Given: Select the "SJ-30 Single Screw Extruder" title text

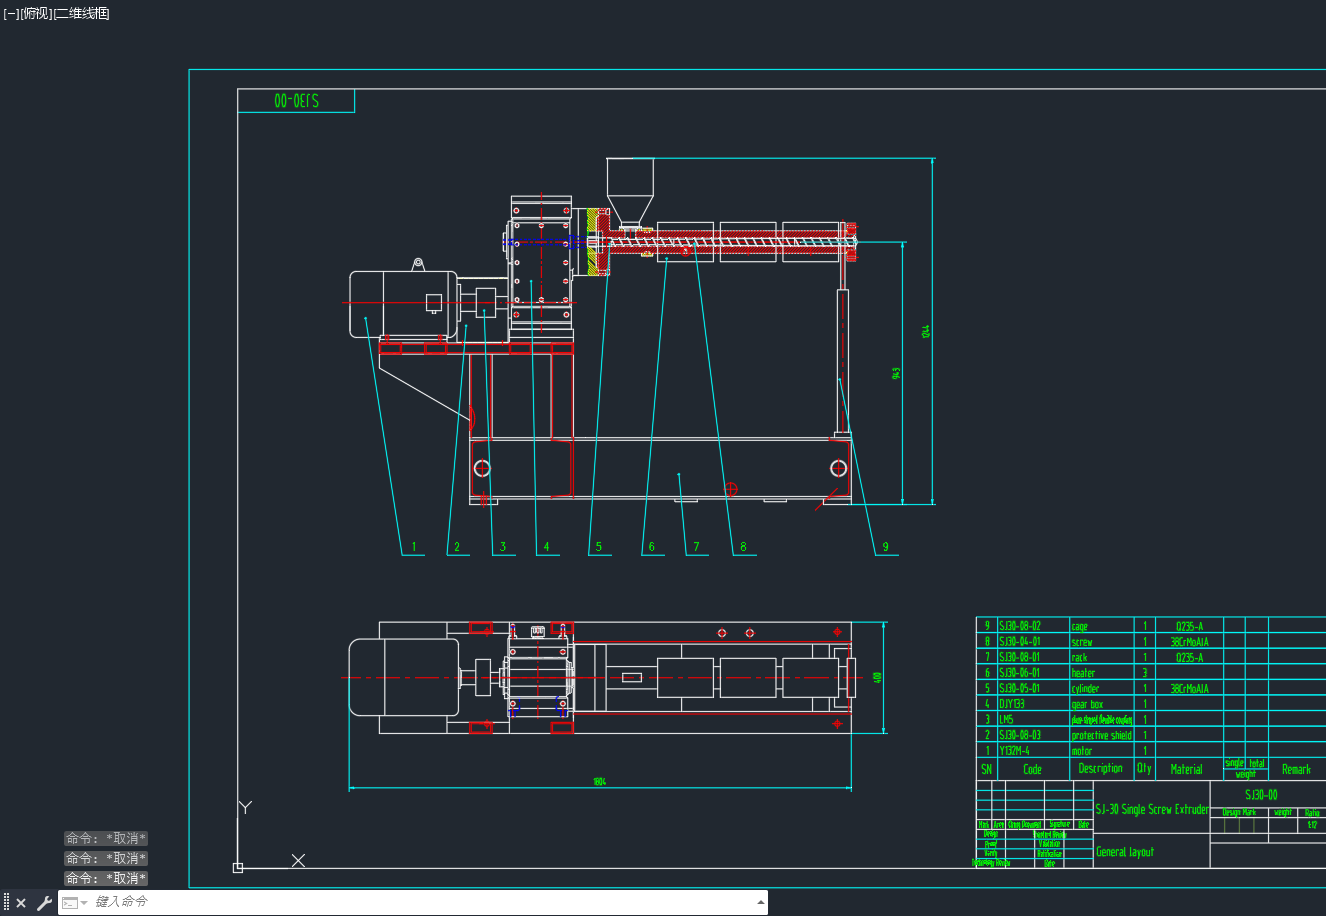Looking at the screenshot, I should (1152, 809).
